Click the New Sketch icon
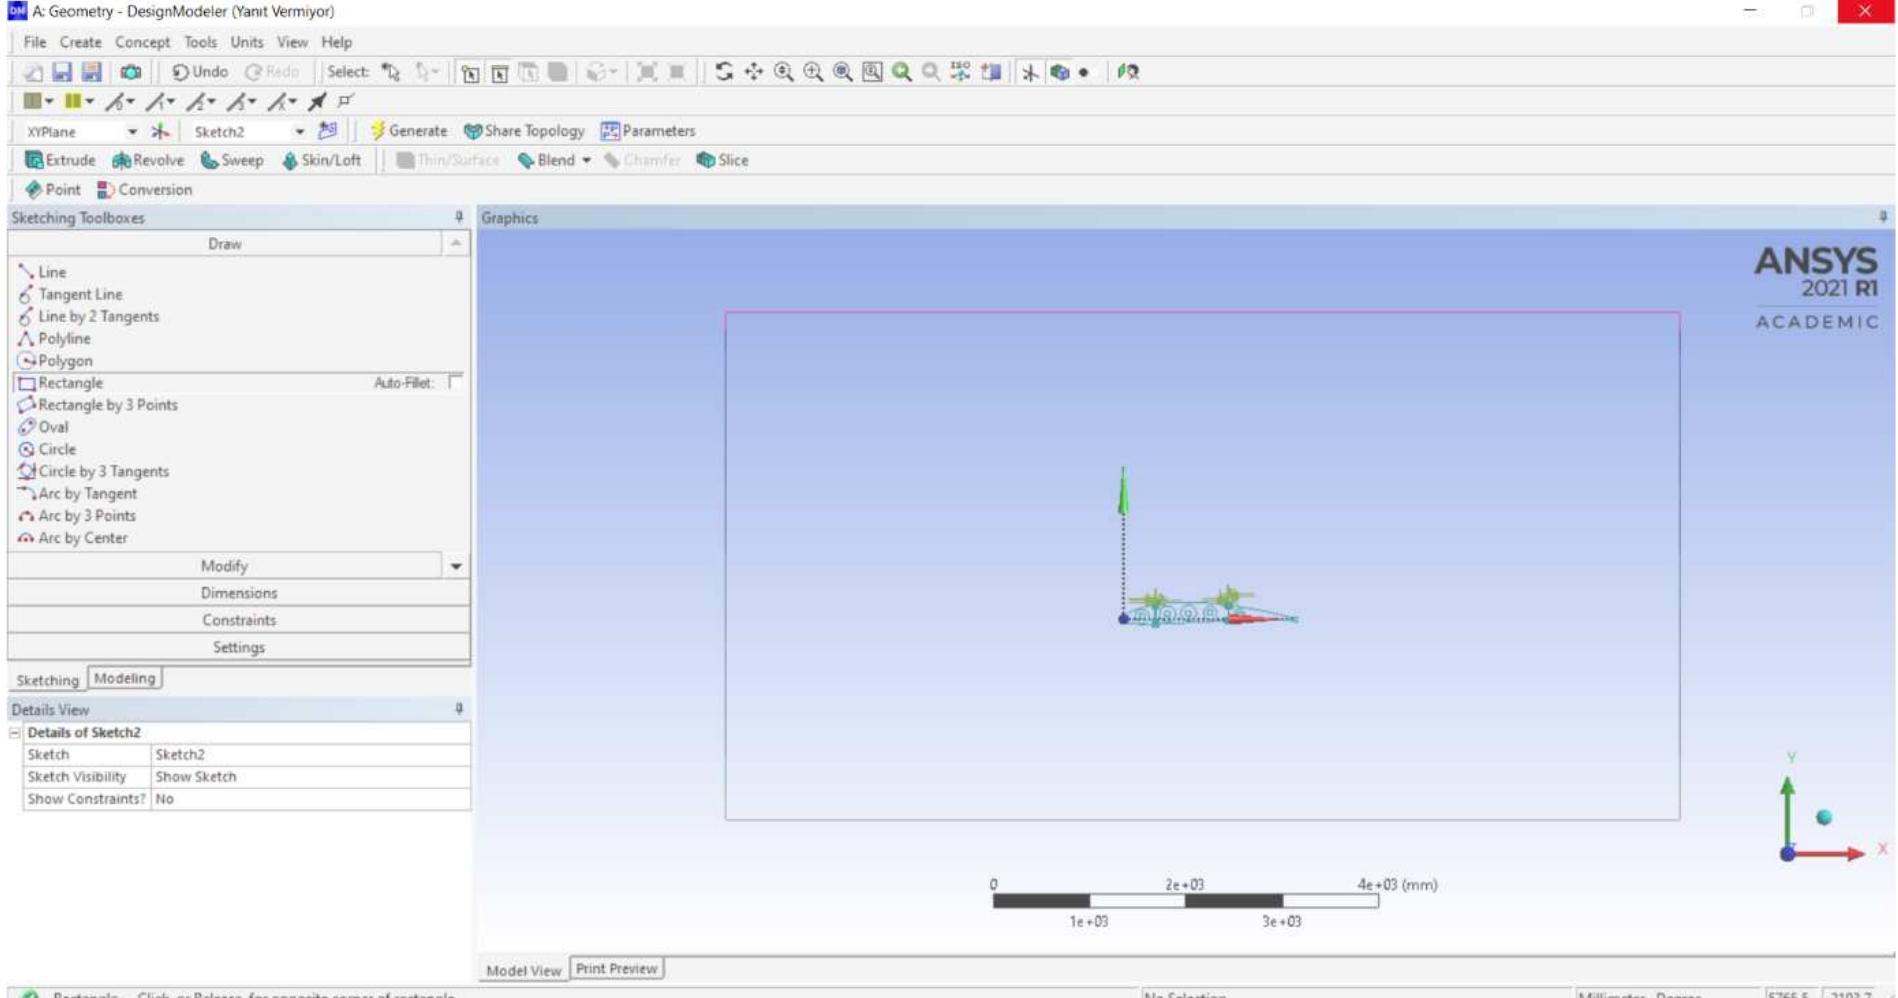The width and height of the screenshot is (1898, 998). (x=327, y=131)
